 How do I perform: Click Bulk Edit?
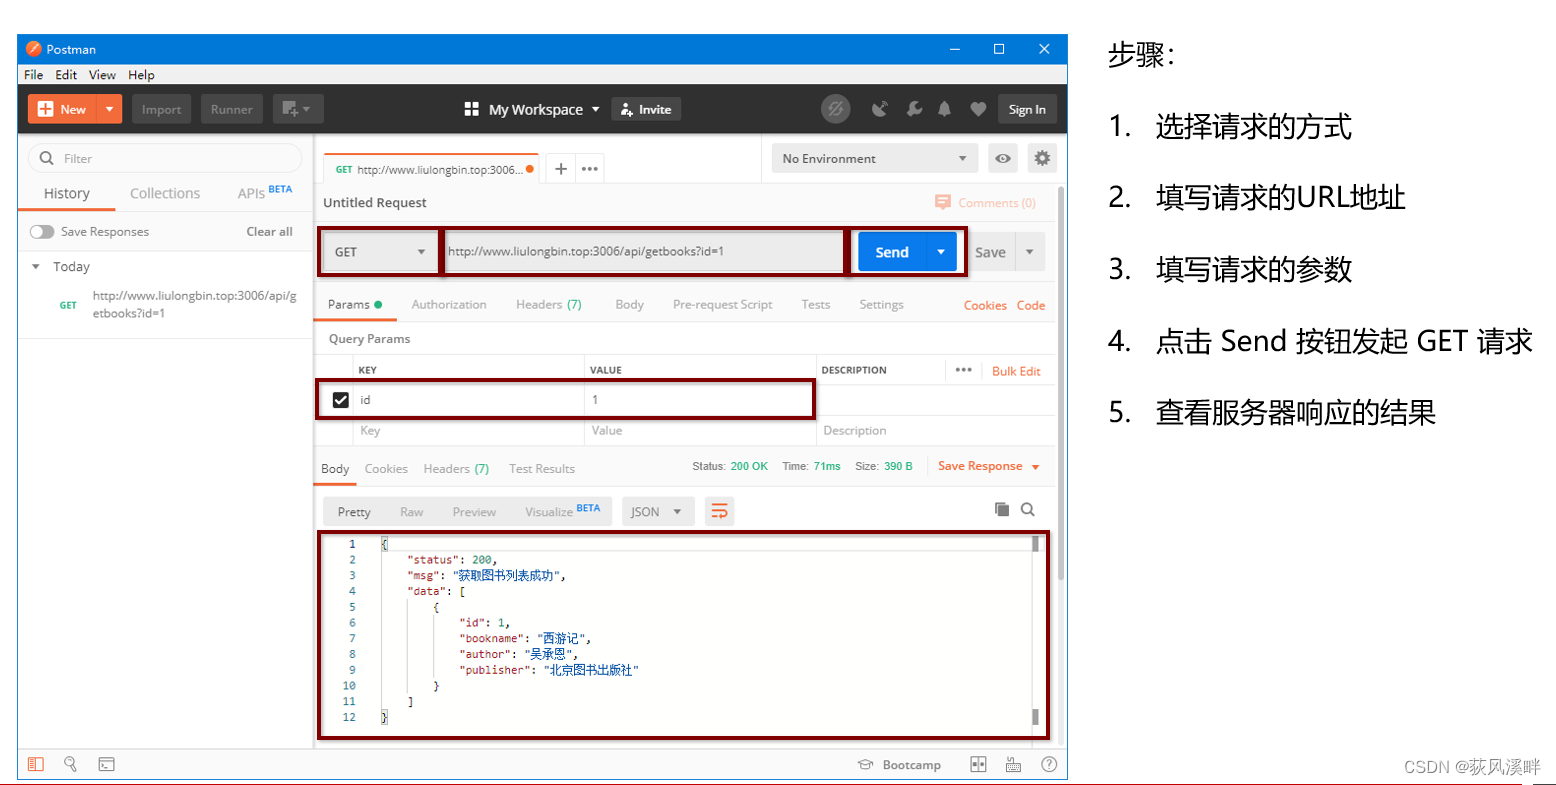tap(1016, 371)
